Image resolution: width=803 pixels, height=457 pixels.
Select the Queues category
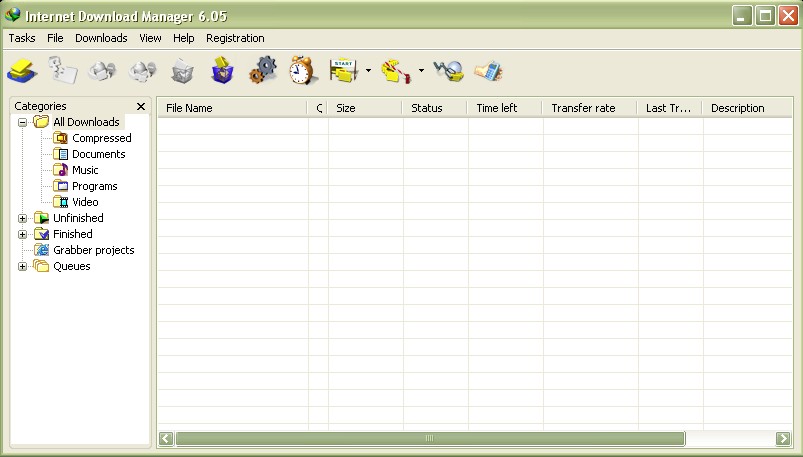[x=72, y=266]
